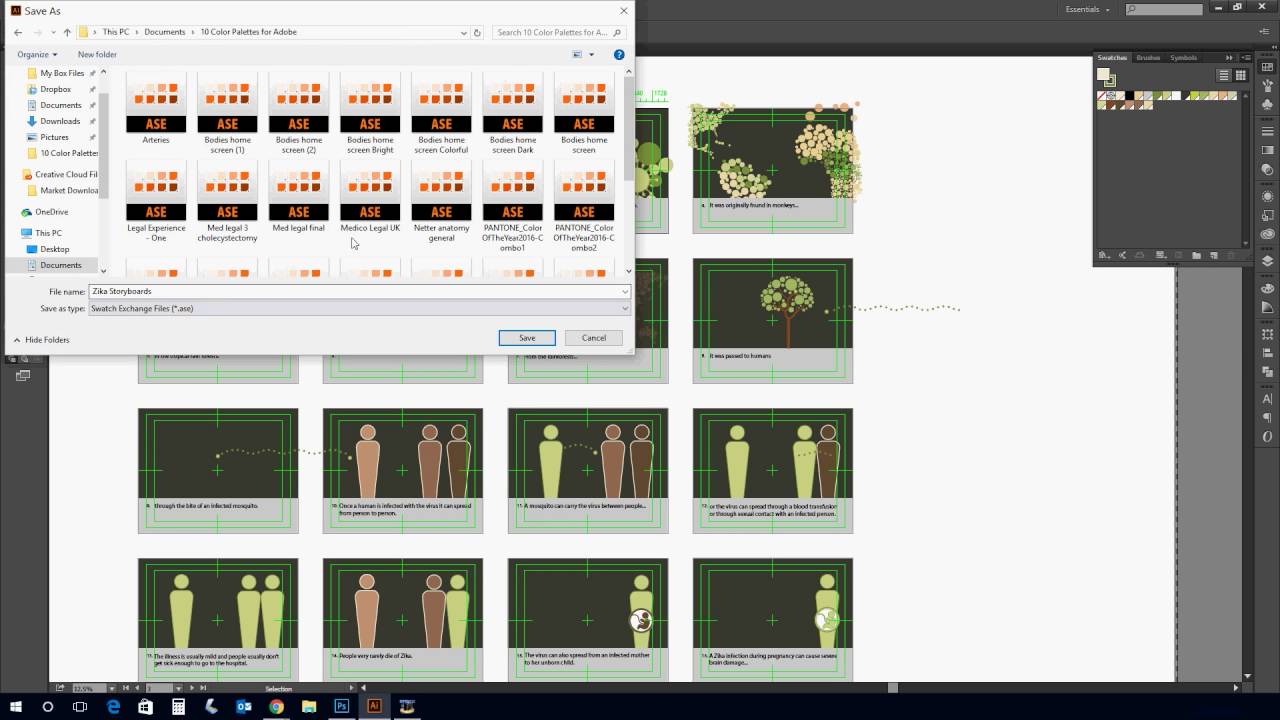
Task: Click the help icon in Save As dialog
Action: pyautogui.click(x=619, y=54)
